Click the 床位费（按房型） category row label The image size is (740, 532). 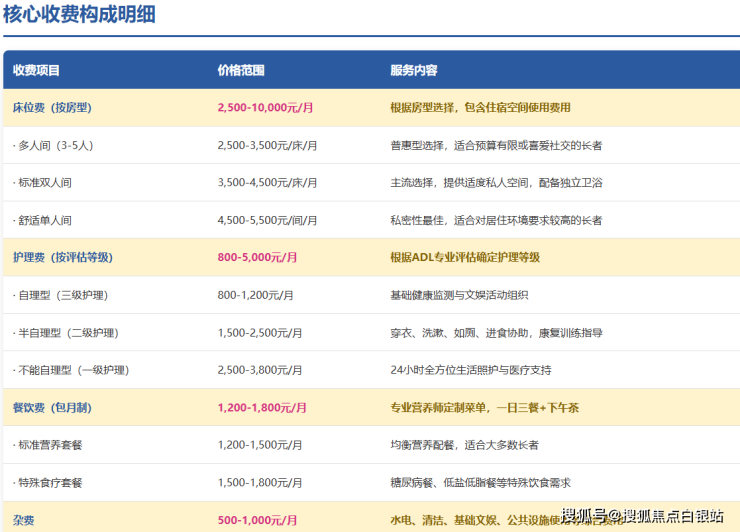(x=58, y=107)
